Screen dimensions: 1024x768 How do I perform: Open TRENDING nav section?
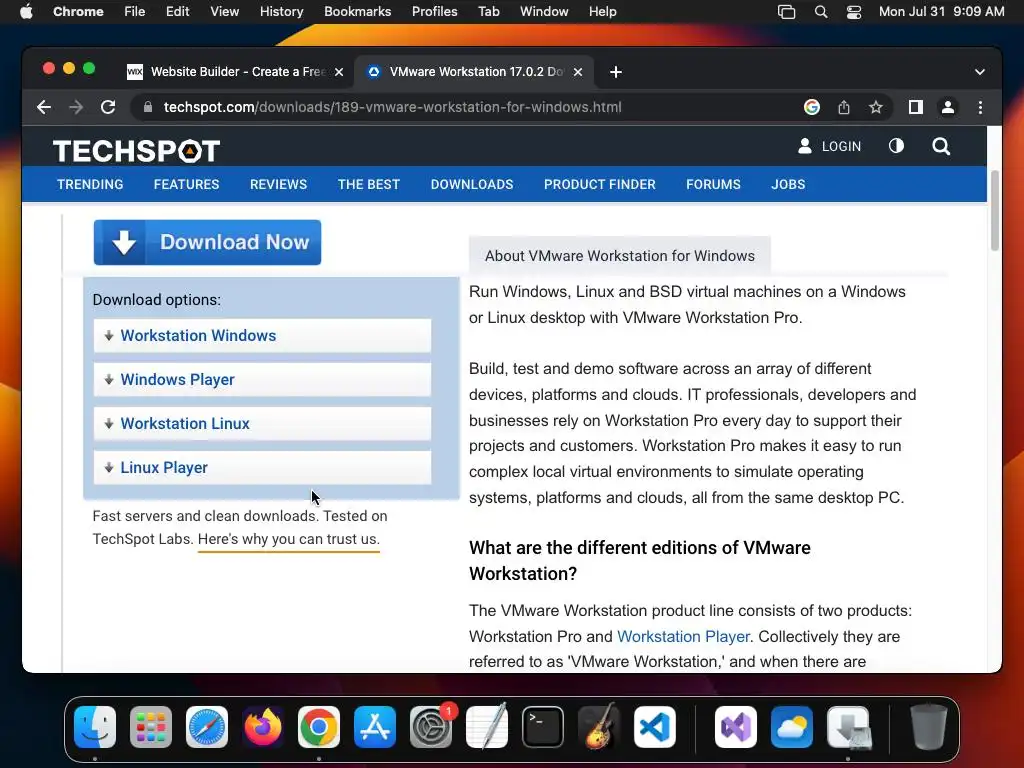90,184
